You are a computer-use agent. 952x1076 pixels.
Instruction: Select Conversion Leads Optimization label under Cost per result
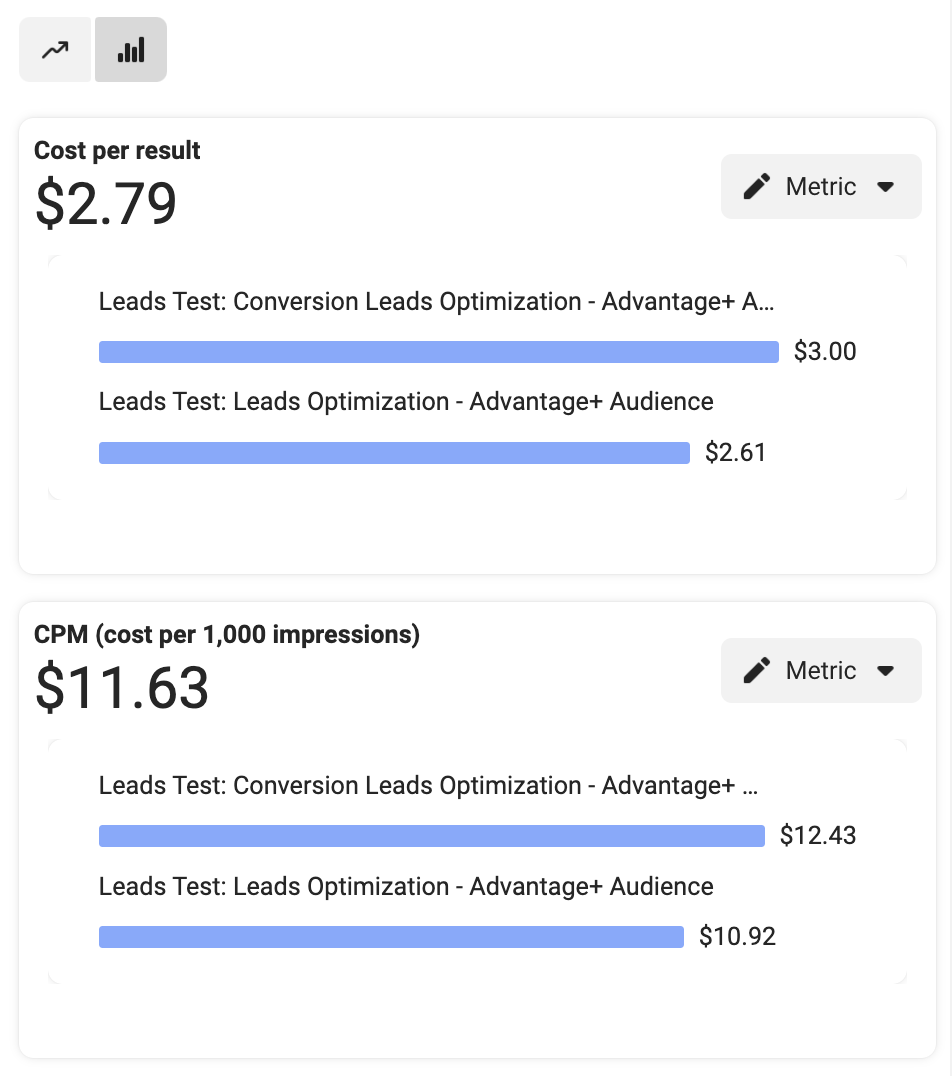[x=437, y=302]
